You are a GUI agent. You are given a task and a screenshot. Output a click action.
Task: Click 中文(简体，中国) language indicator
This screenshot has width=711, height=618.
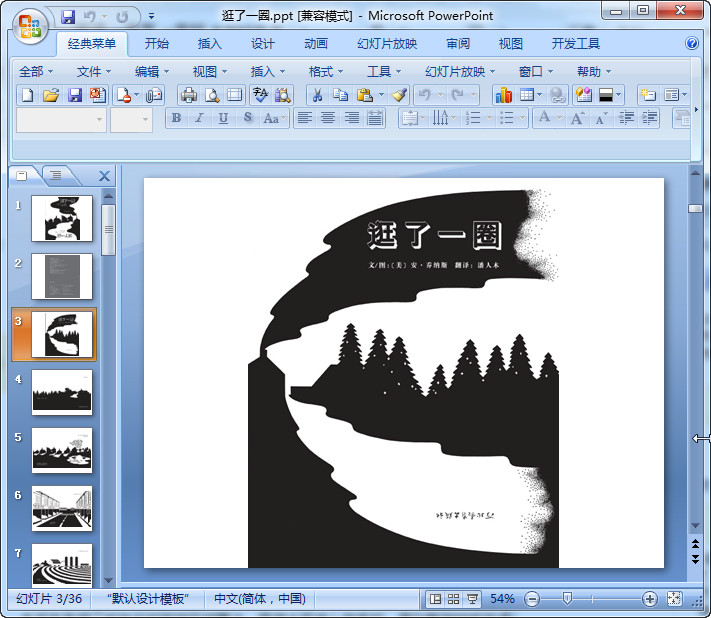click(x=260, y=599)
